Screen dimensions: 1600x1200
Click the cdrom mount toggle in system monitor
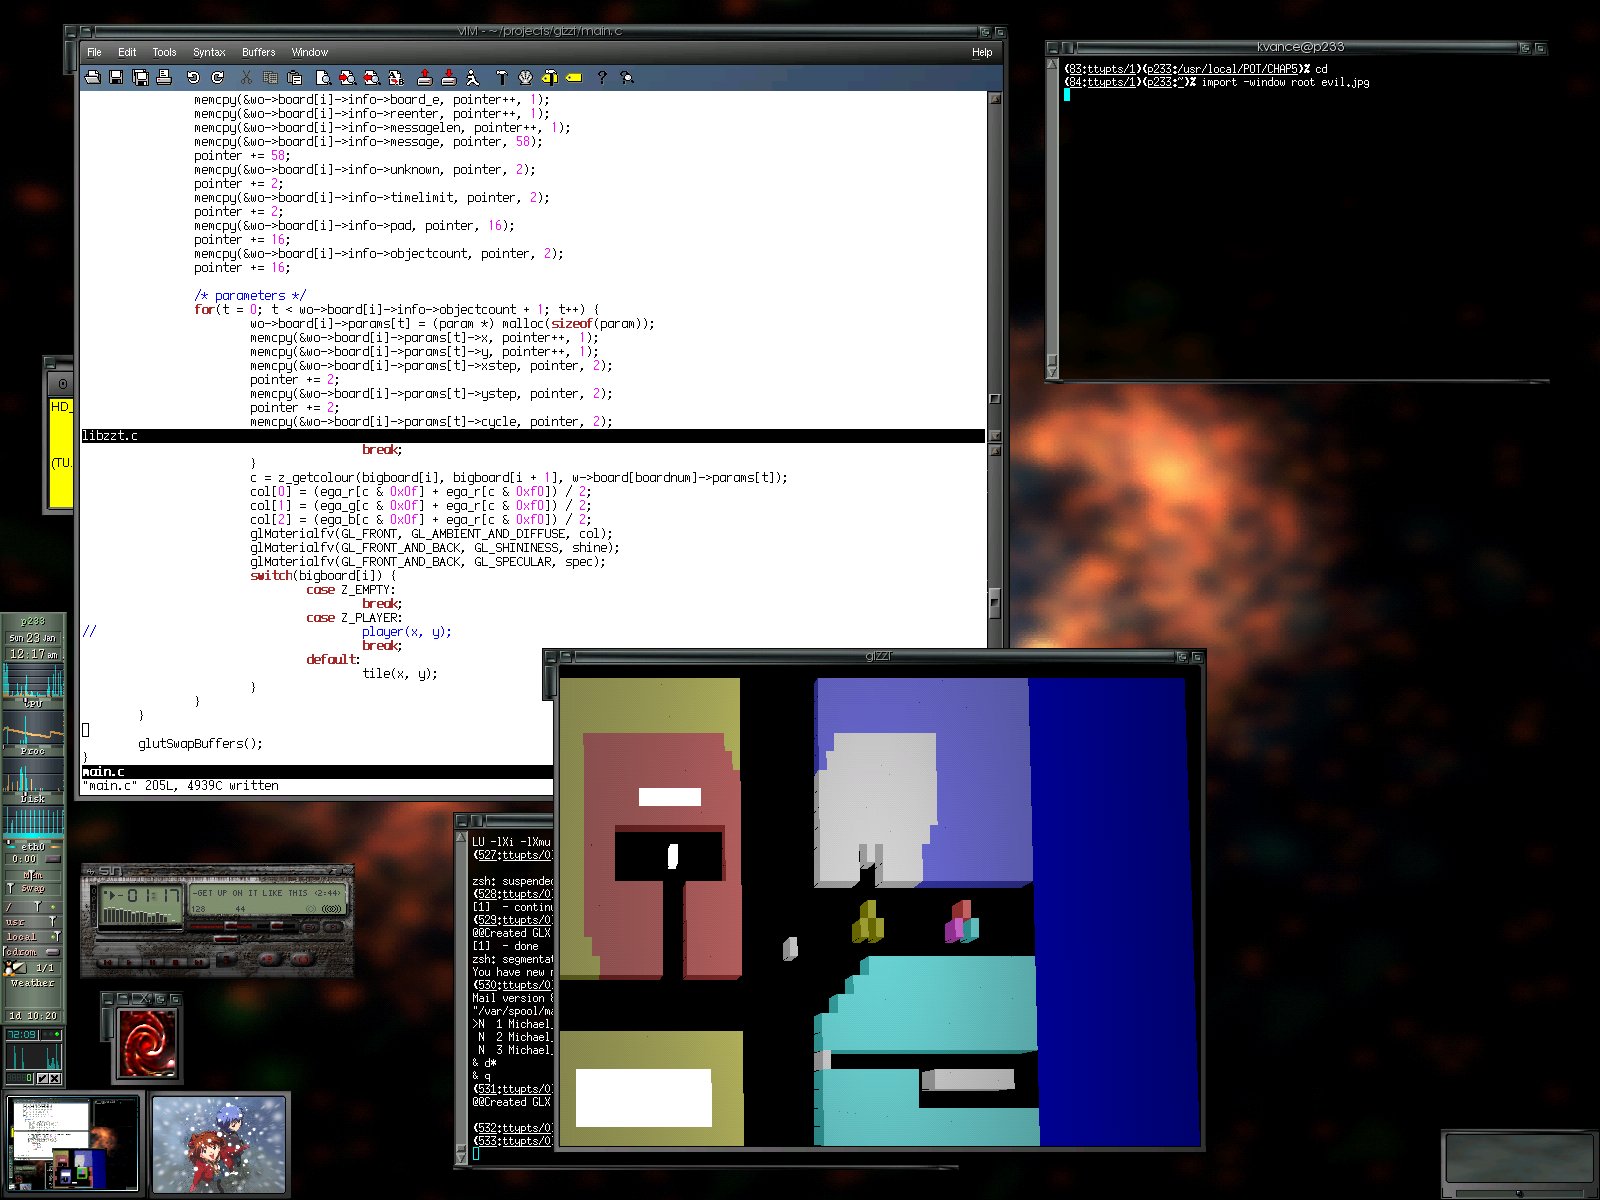[53, 952]
